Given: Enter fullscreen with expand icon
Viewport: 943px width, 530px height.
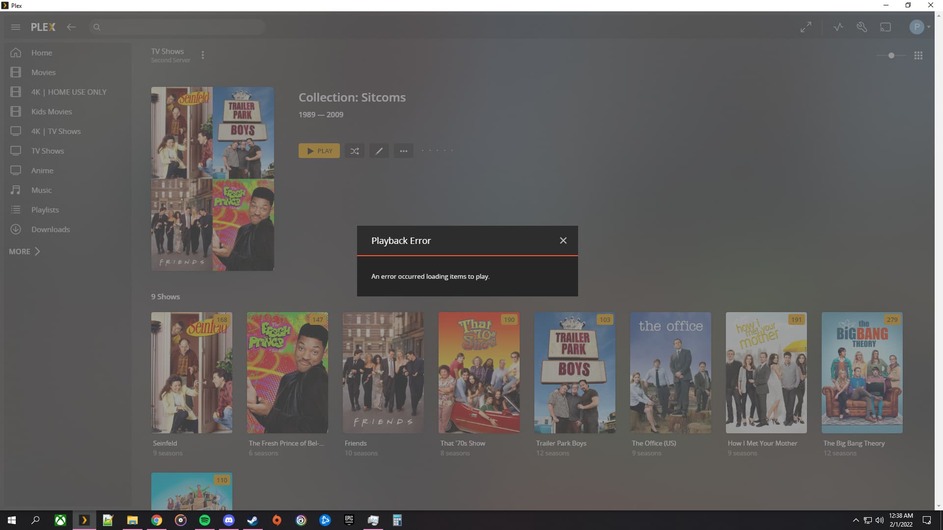Looking at the screenshot, I should pos(806,27).
